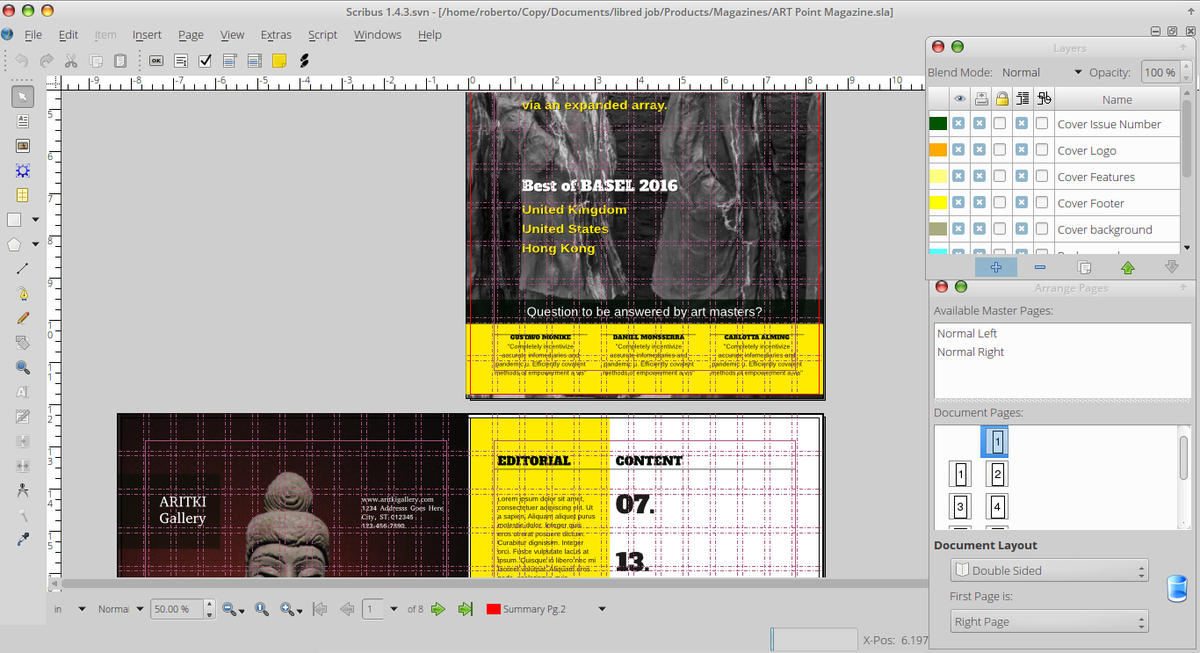The width and height of the screenshot is (1200, 653).
Task: Select the Normal Left master page
Action: tap(967, 333)
